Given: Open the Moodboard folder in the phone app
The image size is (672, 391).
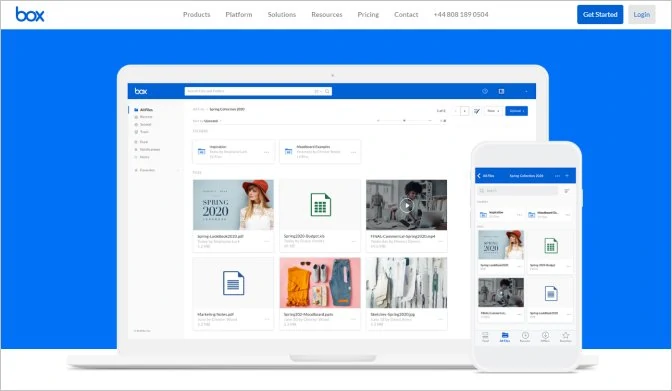Looking at the screenshot, I should (549, 214).
